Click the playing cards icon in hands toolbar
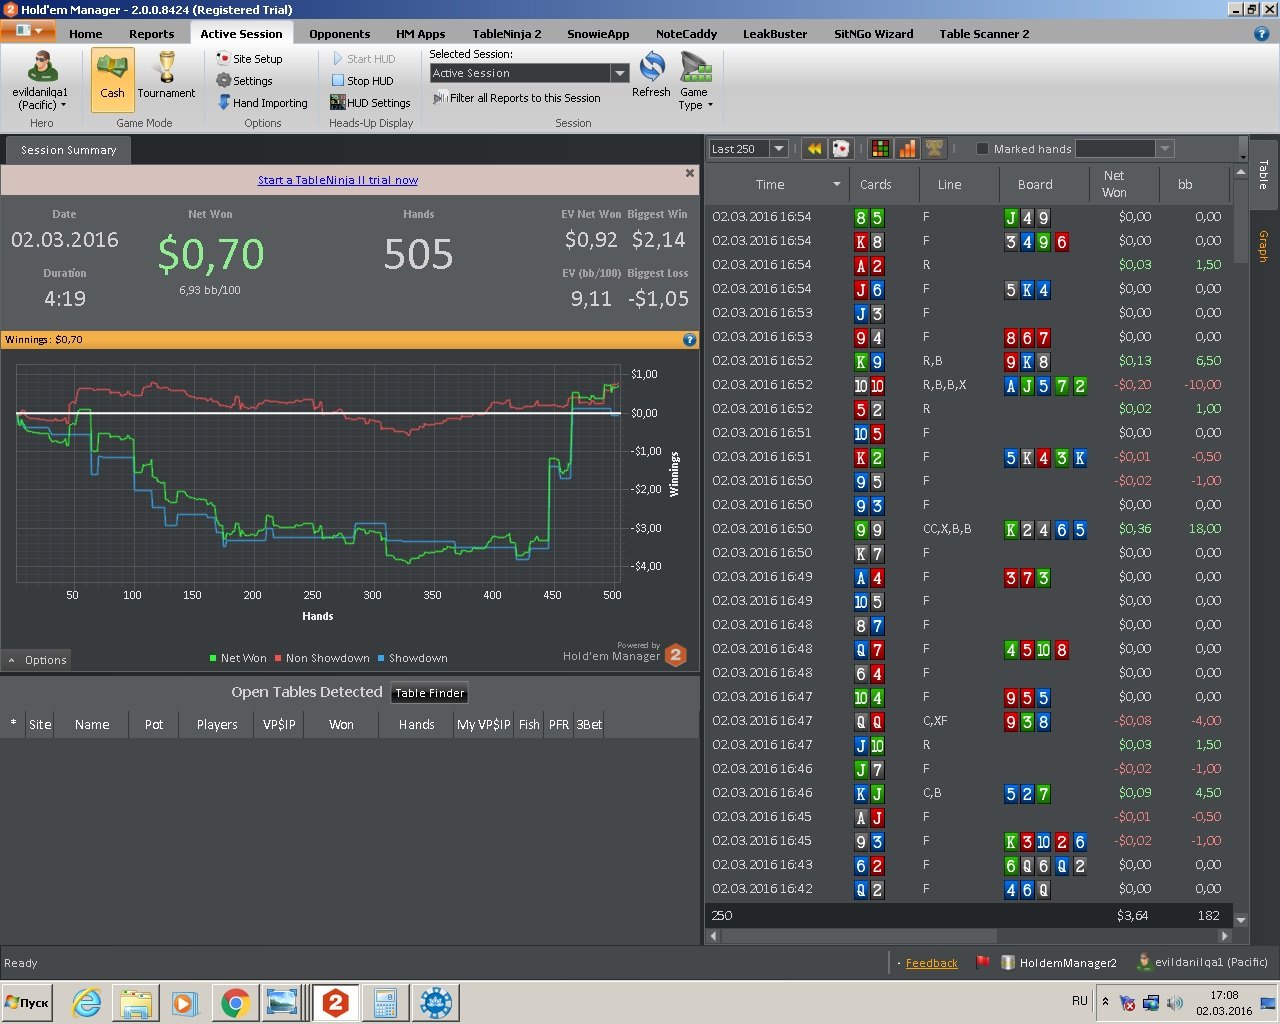Viewport: 1280px width, 1024px height. pyautogui.click(x=841, y=149)
